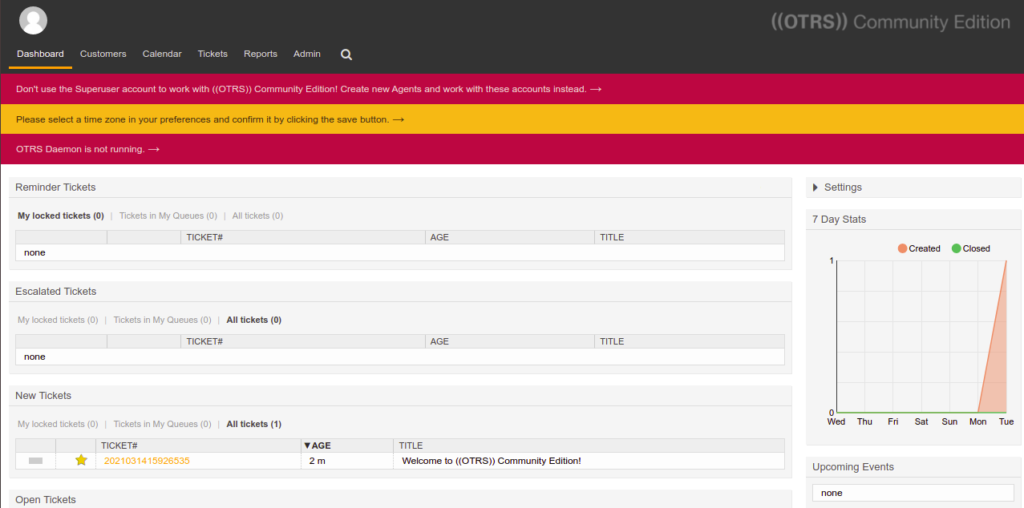Open ticket number 2021031415926535
Image resolution: width=1024 pixels, height=508 pixels.
click(147, 461)
